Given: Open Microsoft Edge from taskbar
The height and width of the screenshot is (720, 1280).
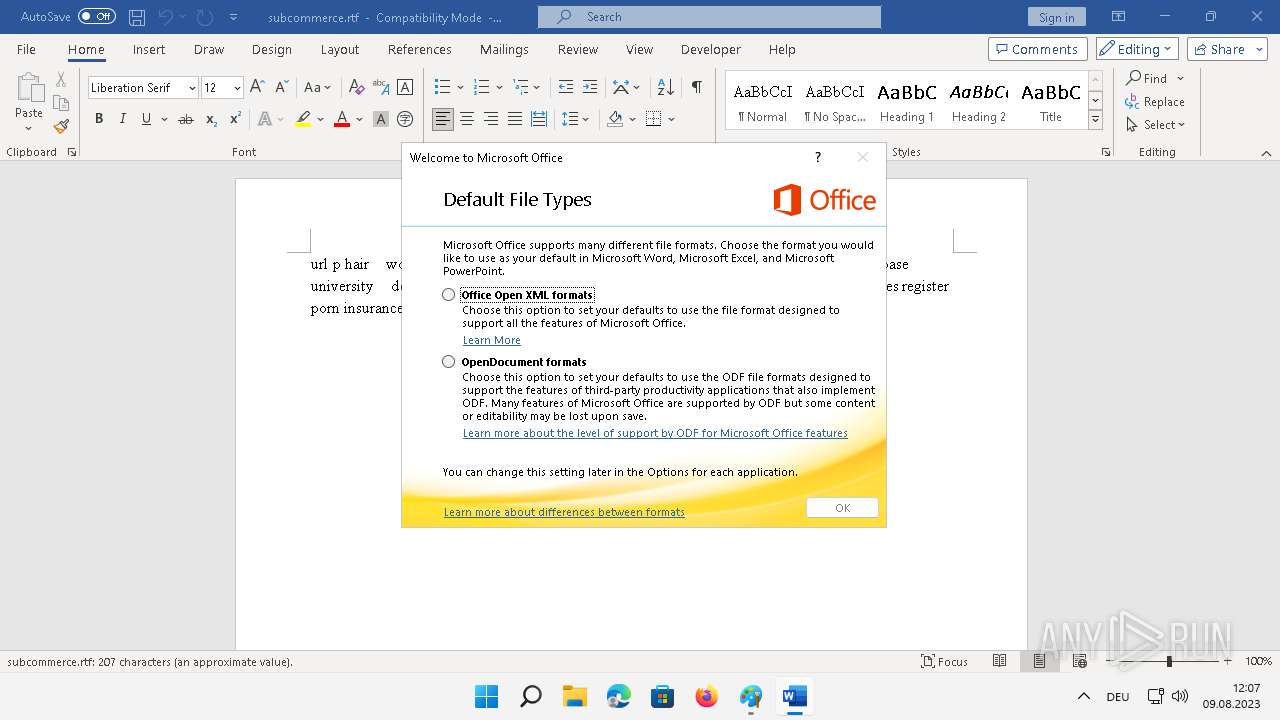Looking at the screenshot, I should point(618,696).
